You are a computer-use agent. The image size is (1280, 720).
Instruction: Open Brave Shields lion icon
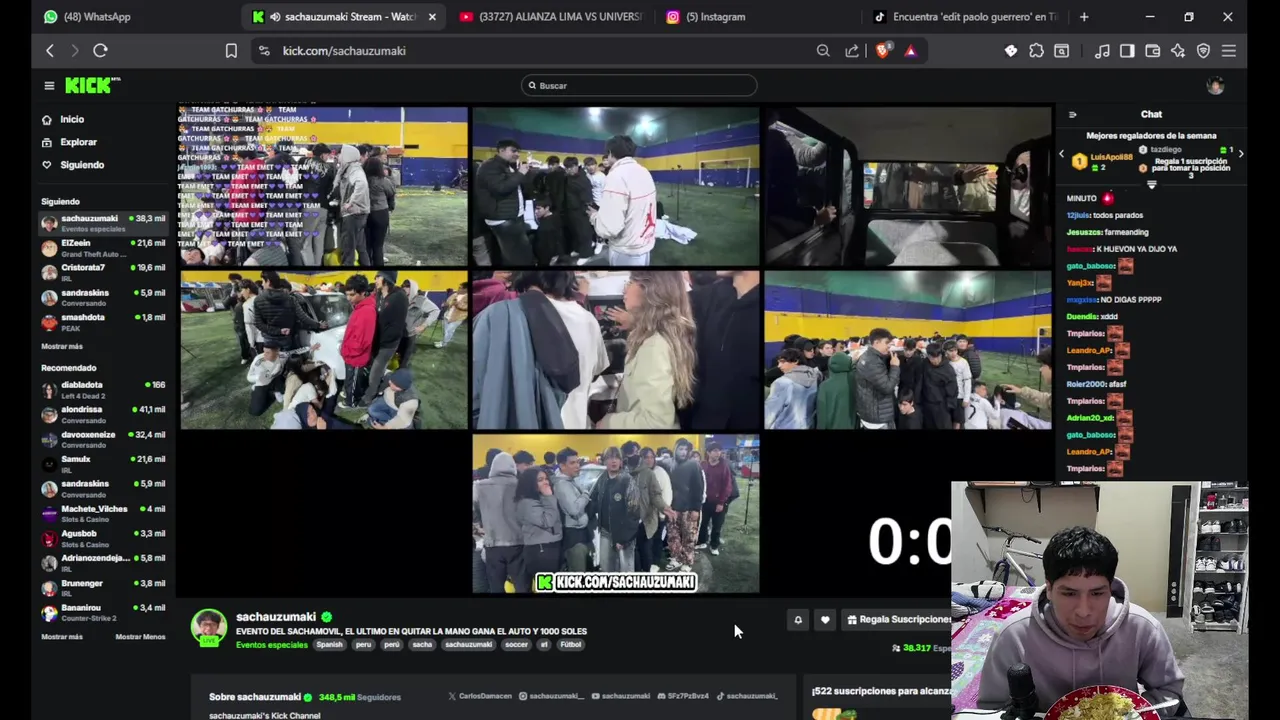tap(882, 50)
